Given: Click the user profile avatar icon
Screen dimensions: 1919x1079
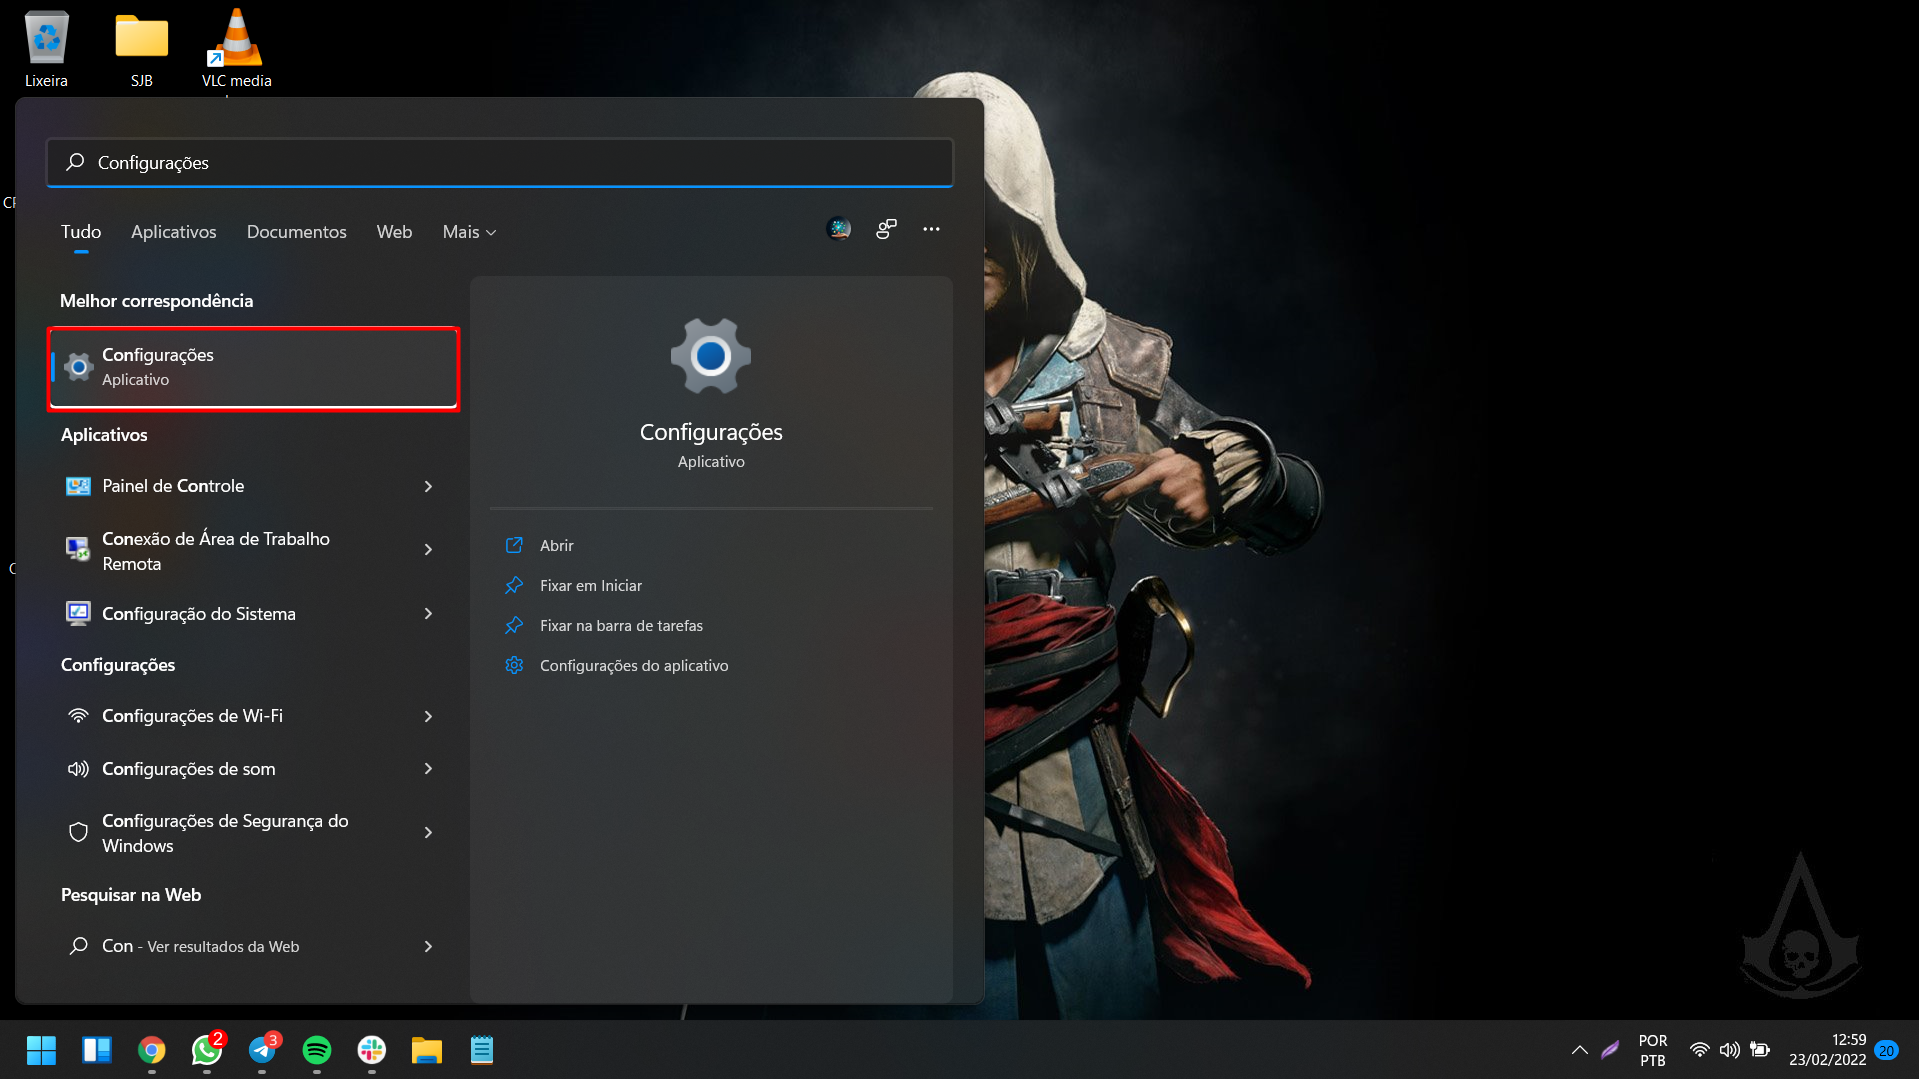Looking at the screenshot, I should [839, 229].
